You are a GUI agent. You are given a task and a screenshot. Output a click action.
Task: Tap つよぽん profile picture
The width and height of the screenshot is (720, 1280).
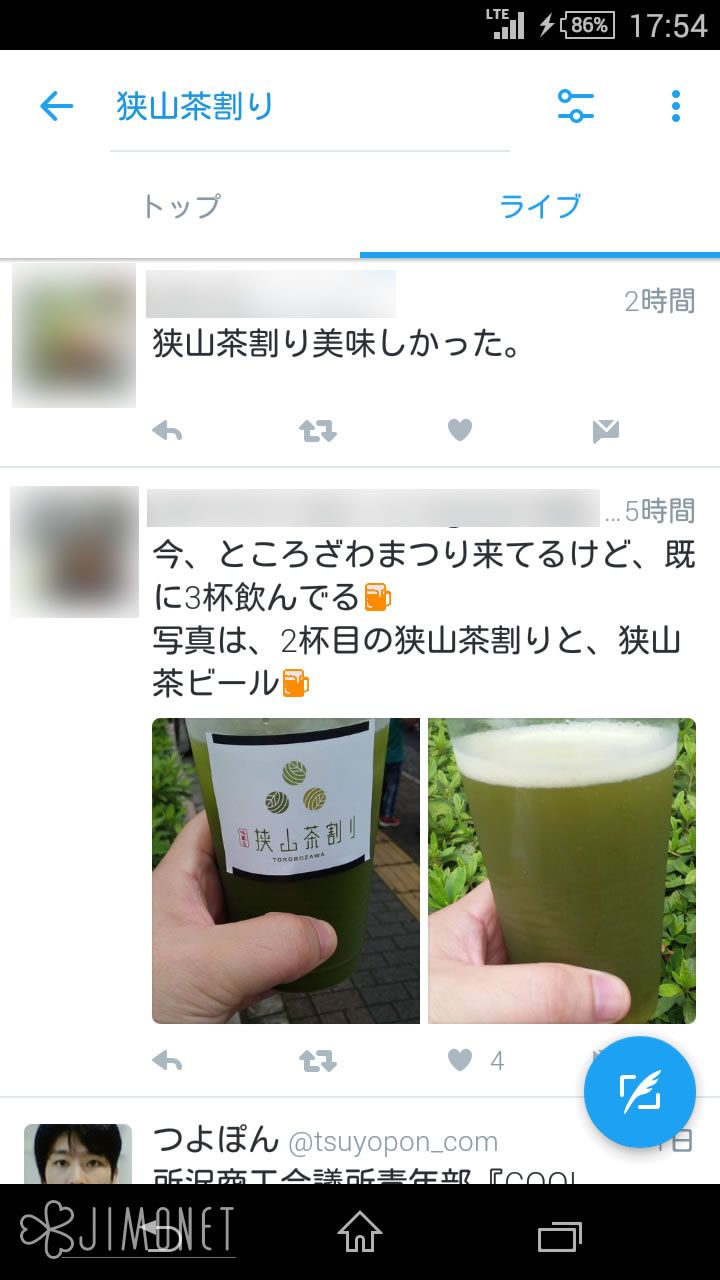click(x=78, y=1154)
